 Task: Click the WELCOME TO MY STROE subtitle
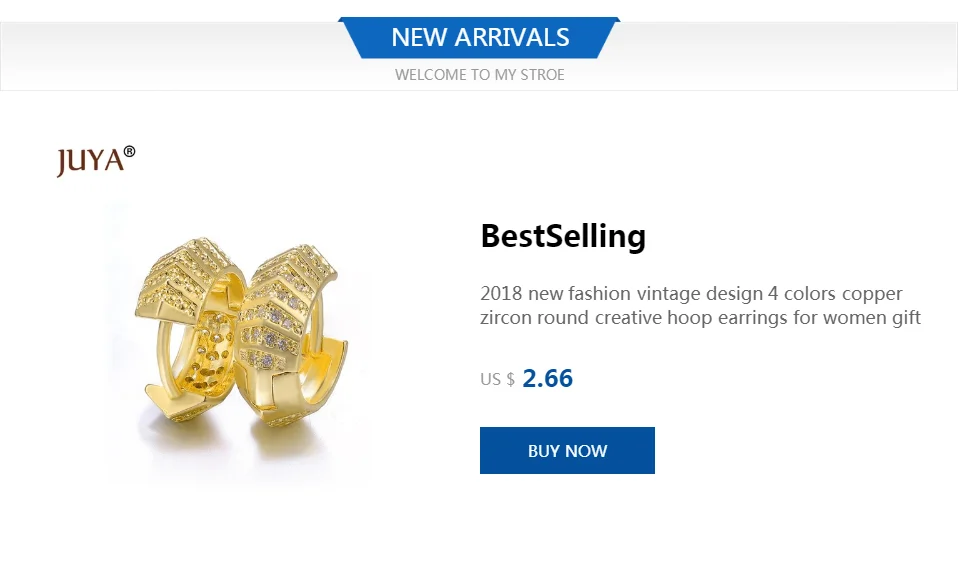(480, 75)
